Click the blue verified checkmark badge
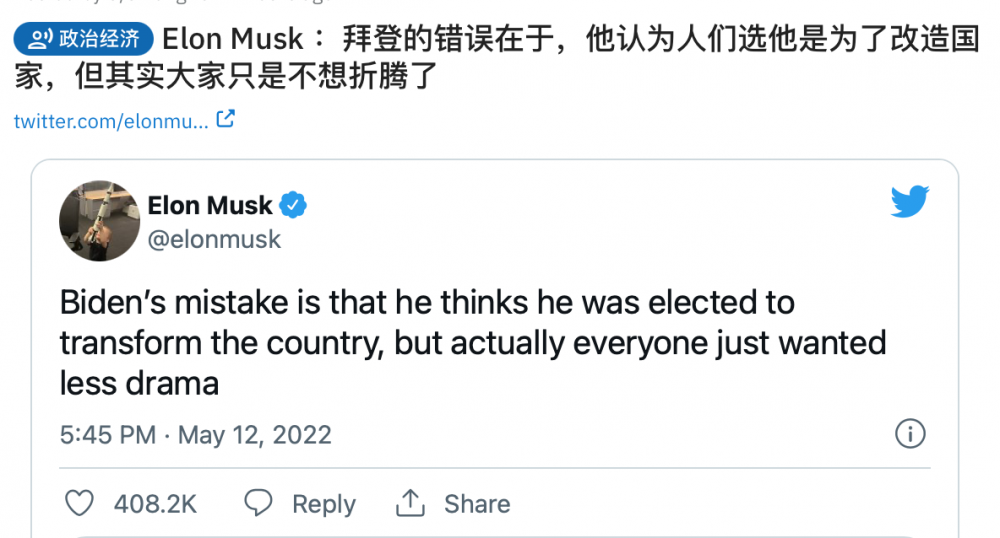1000x538 pixels. coord(293,206)
